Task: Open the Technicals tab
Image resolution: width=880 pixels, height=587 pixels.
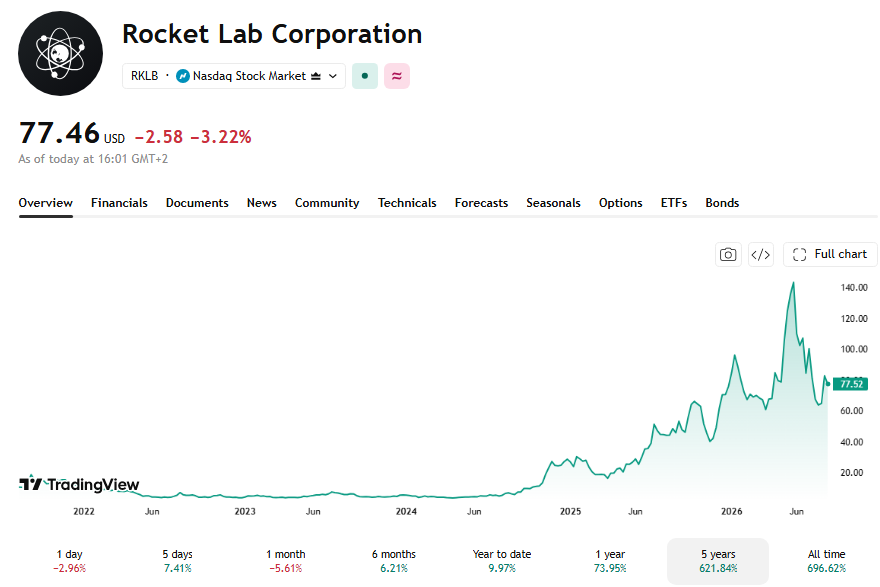Action: pyautogui.click(x=407, y=203)
